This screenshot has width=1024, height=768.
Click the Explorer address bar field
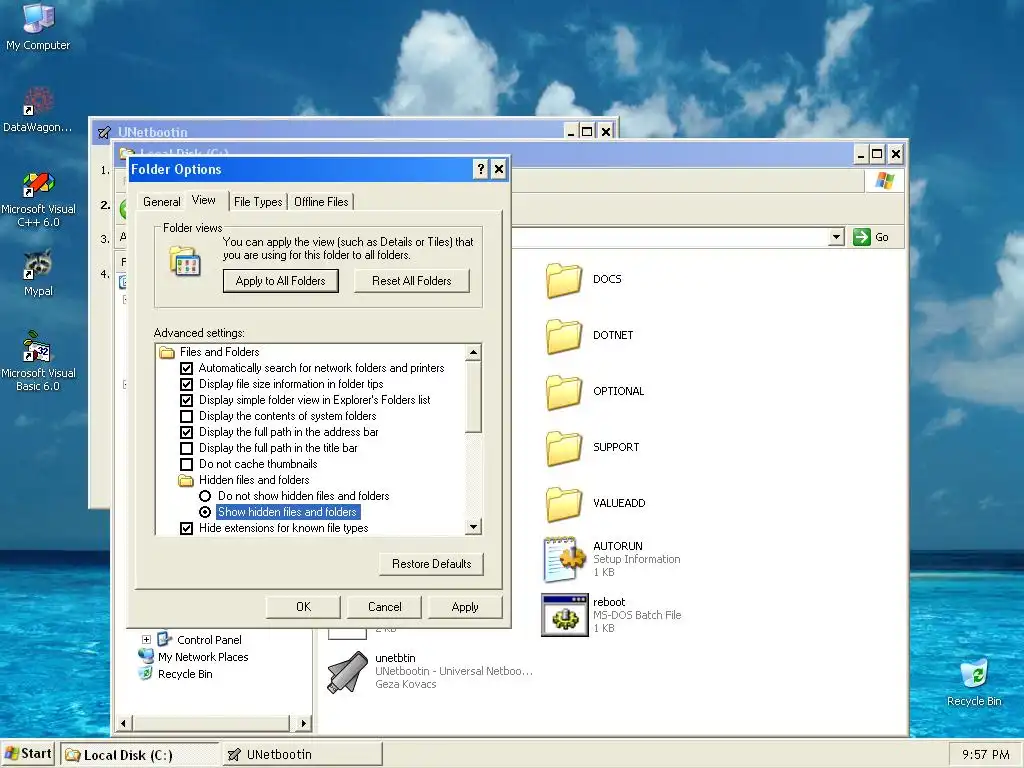669,236
